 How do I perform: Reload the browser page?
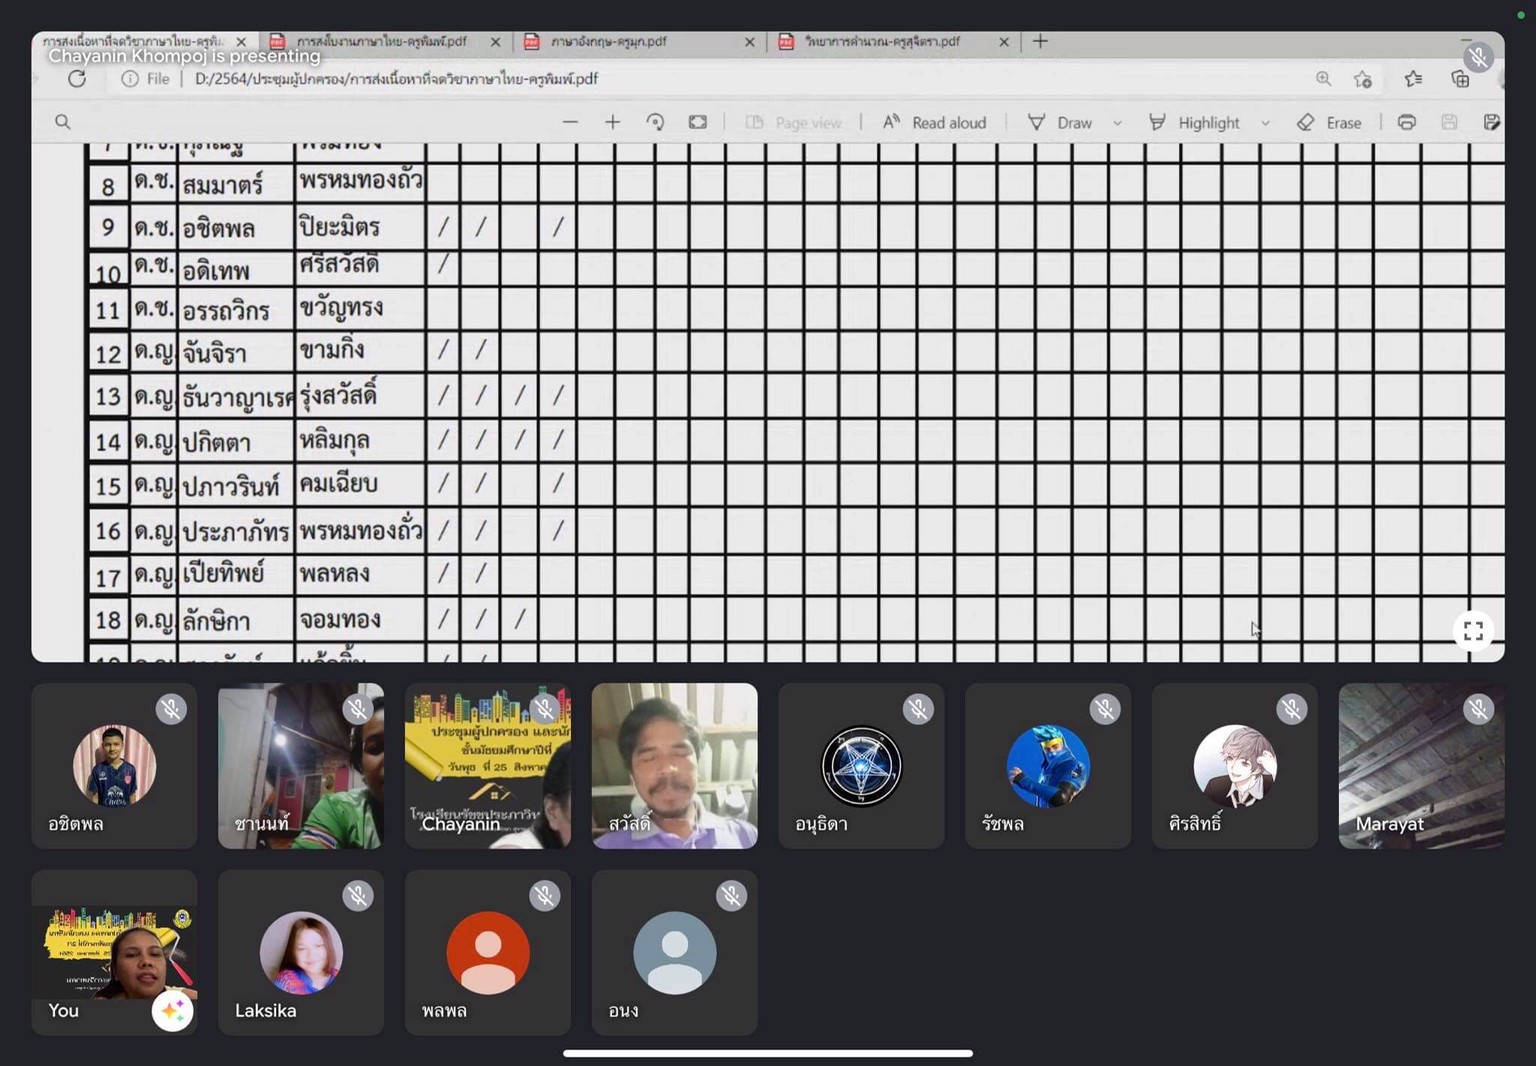(77, 79)
